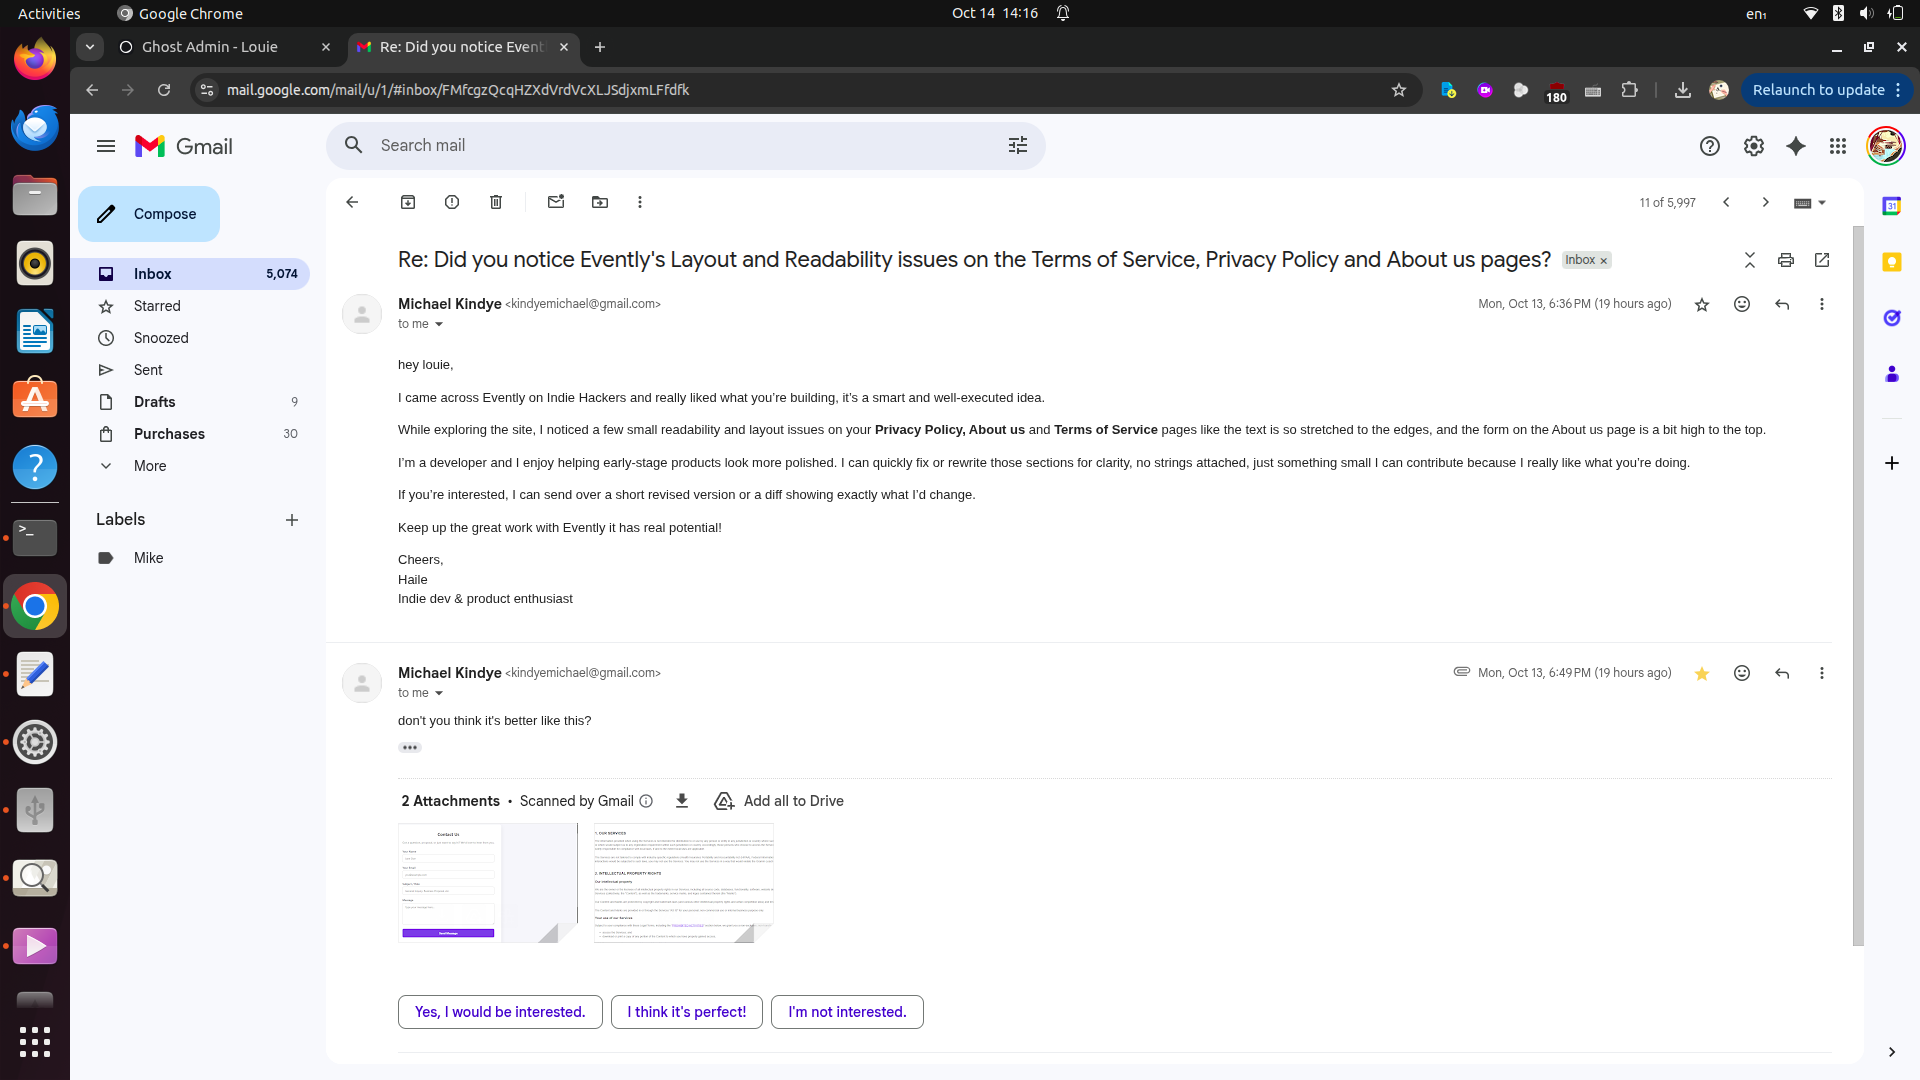Toggle the main menu hamburger sidebar

106,146
